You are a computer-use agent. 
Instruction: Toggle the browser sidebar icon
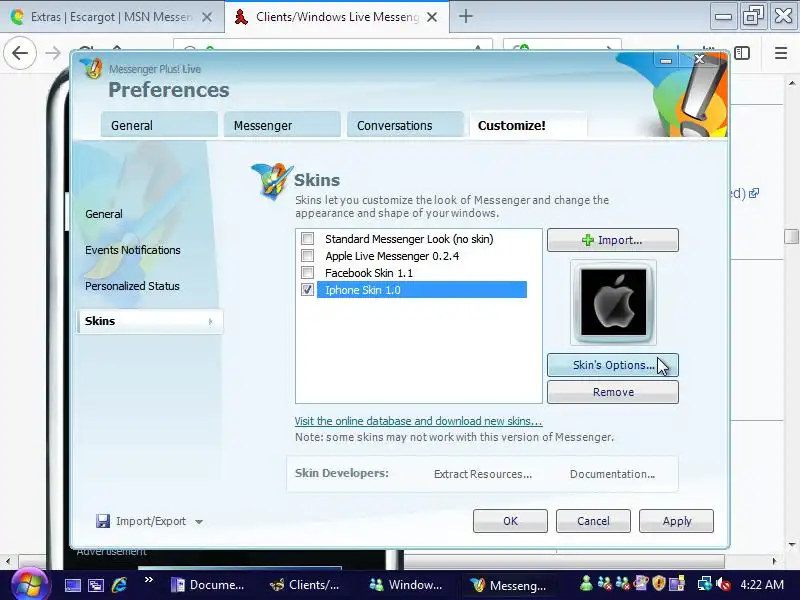742,53
